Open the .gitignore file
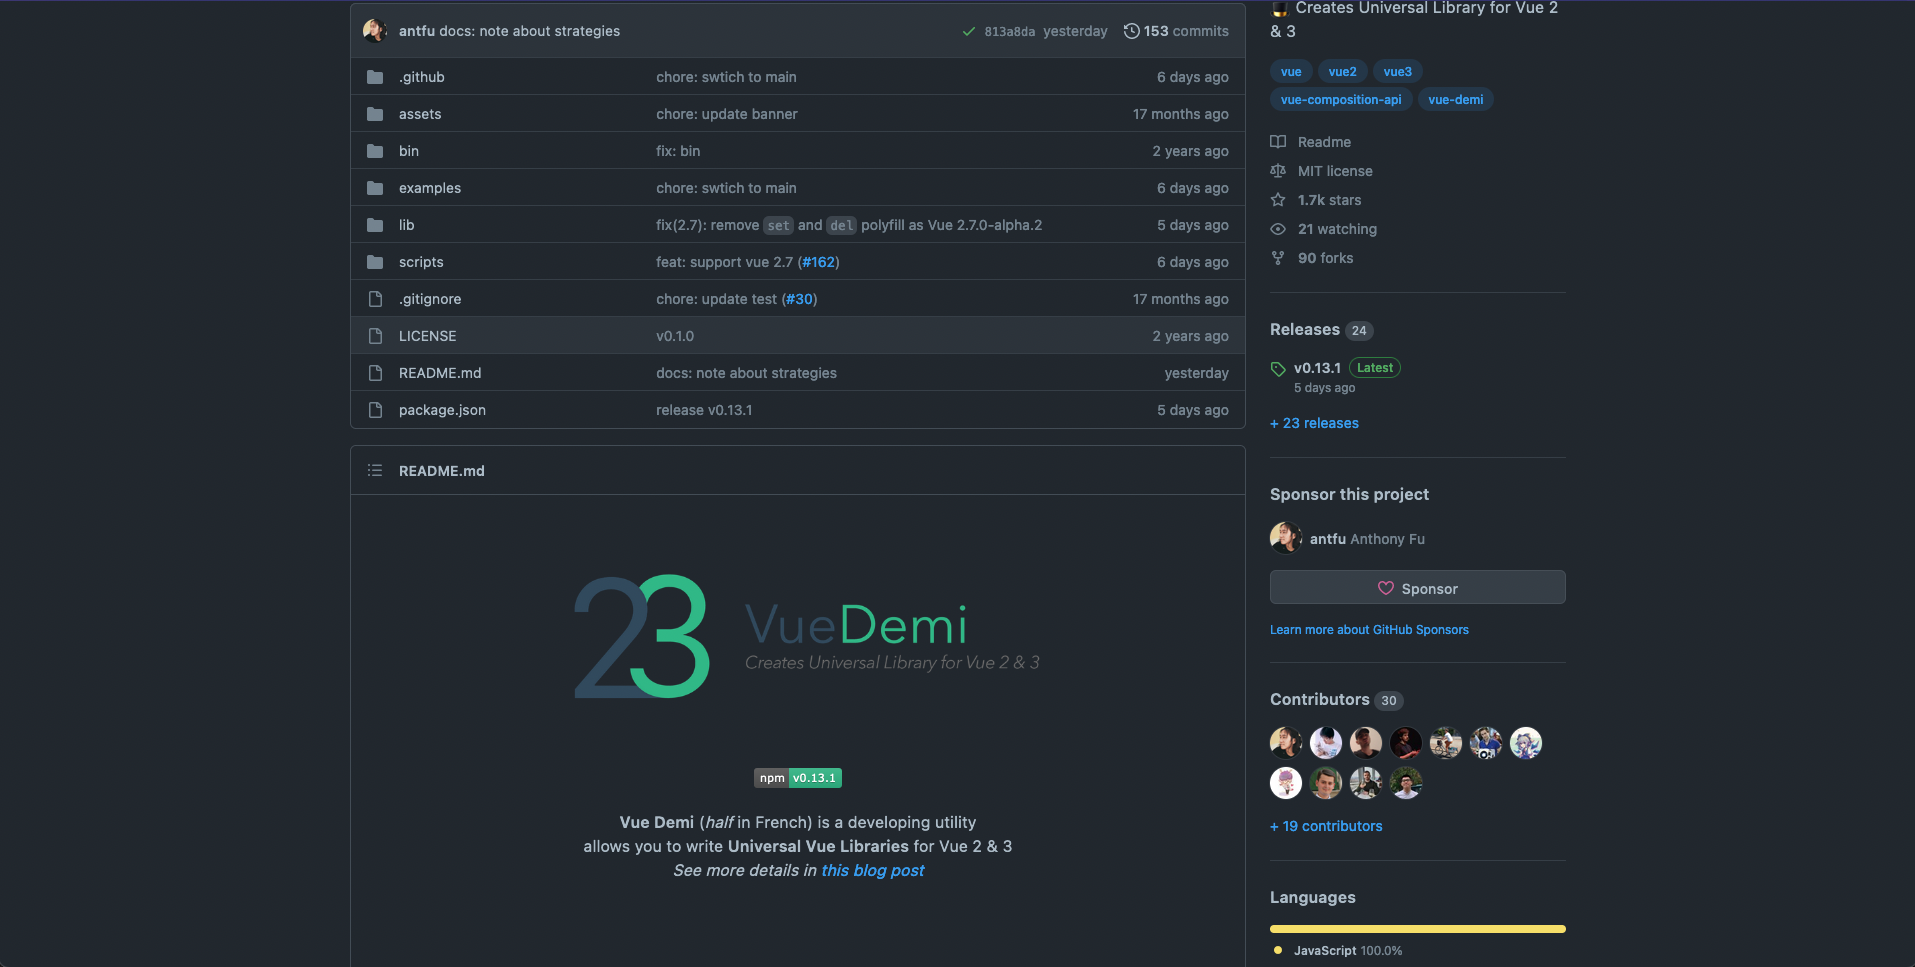Viewport: 1915px width, 967px height. coord(430,299)
